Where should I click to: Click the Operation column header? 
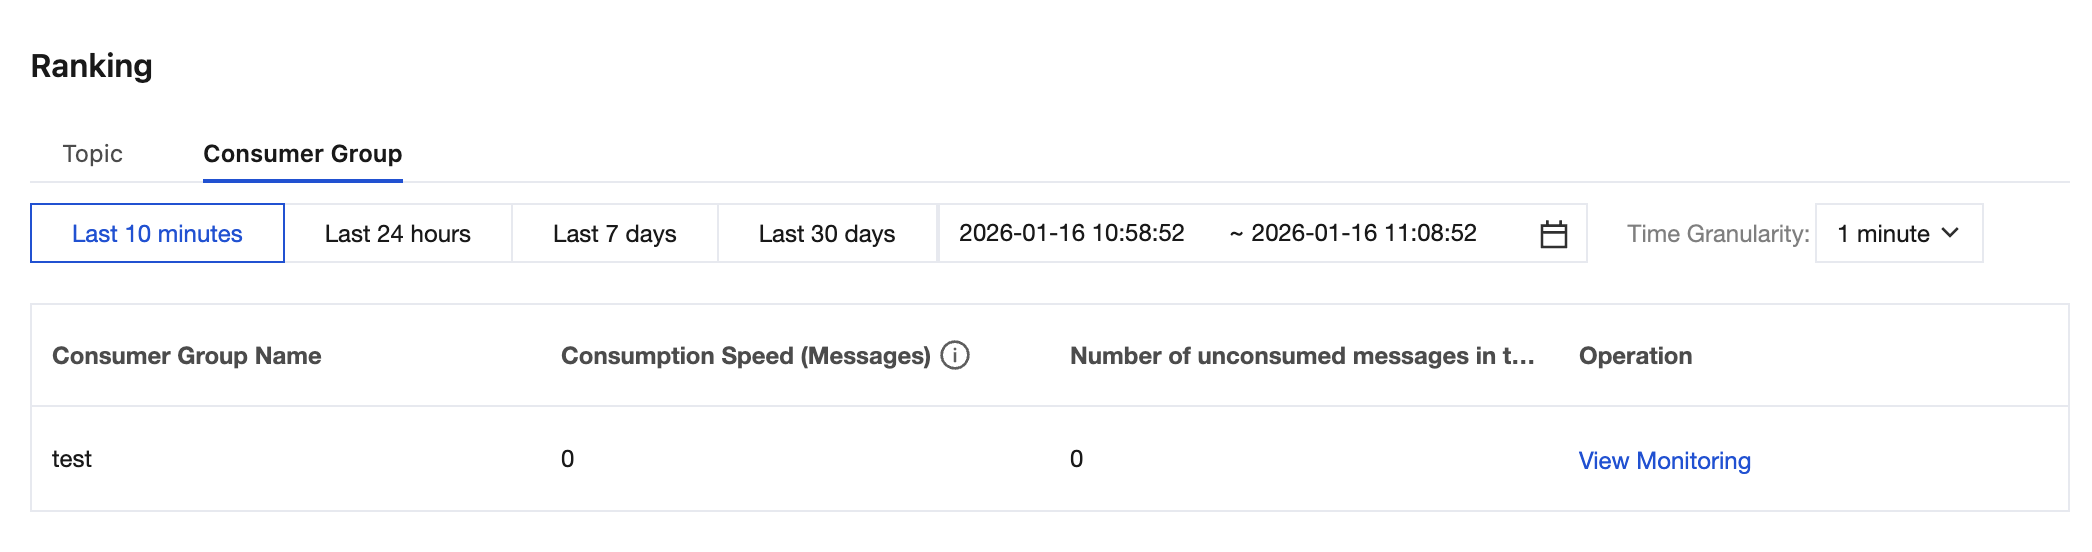pyautogui.click(x=1635, y=356)
